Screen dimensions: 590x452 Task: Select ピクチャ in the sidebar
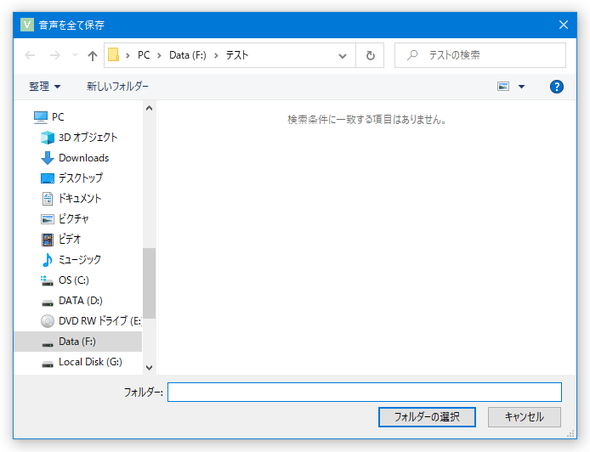click(73, 219)
